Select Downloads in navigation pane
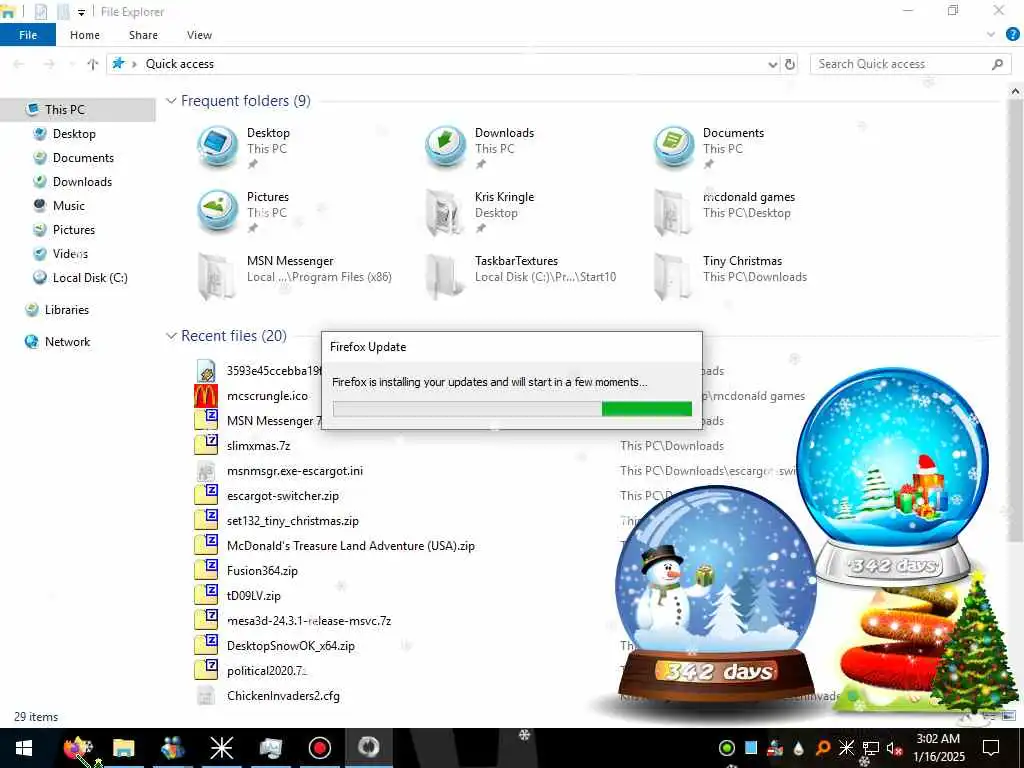This screenshot has height=768, width=1024. pos(82,182)
